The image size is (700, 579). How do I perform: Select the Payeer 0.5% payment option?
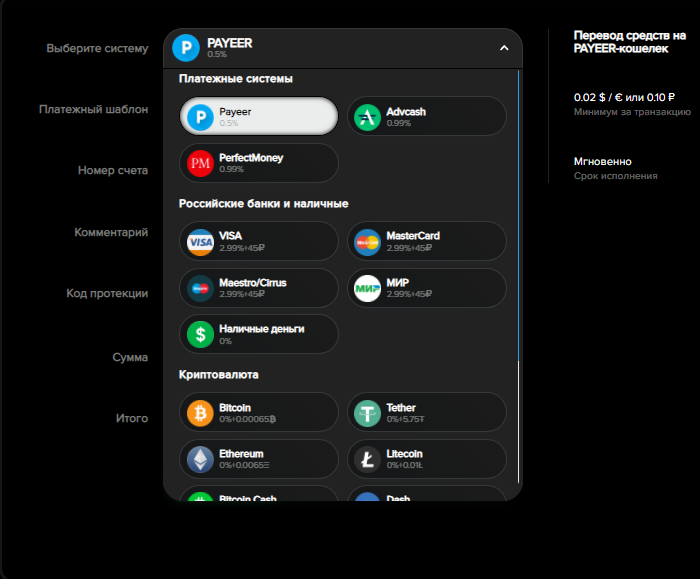coord(259,117)
